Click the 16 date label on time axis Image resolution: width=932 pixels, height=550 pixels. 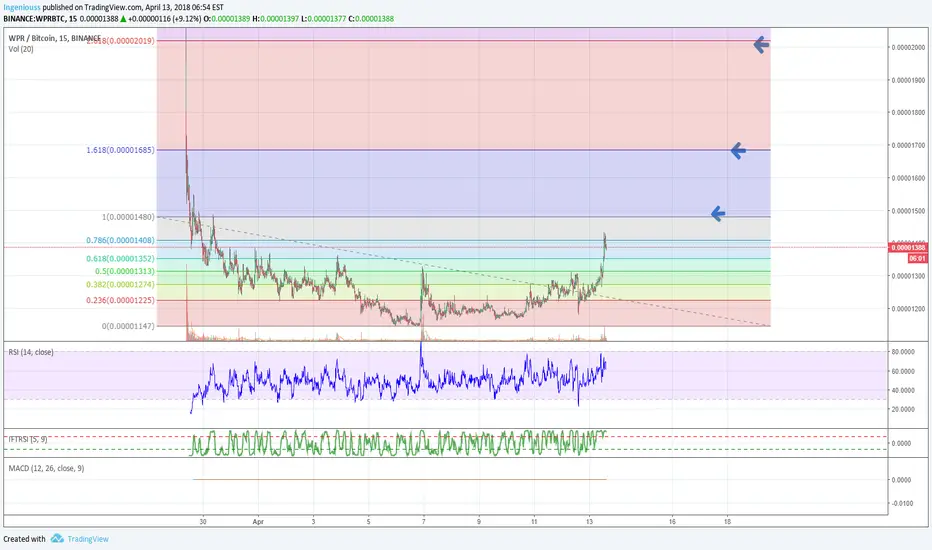tap(672, 521)
